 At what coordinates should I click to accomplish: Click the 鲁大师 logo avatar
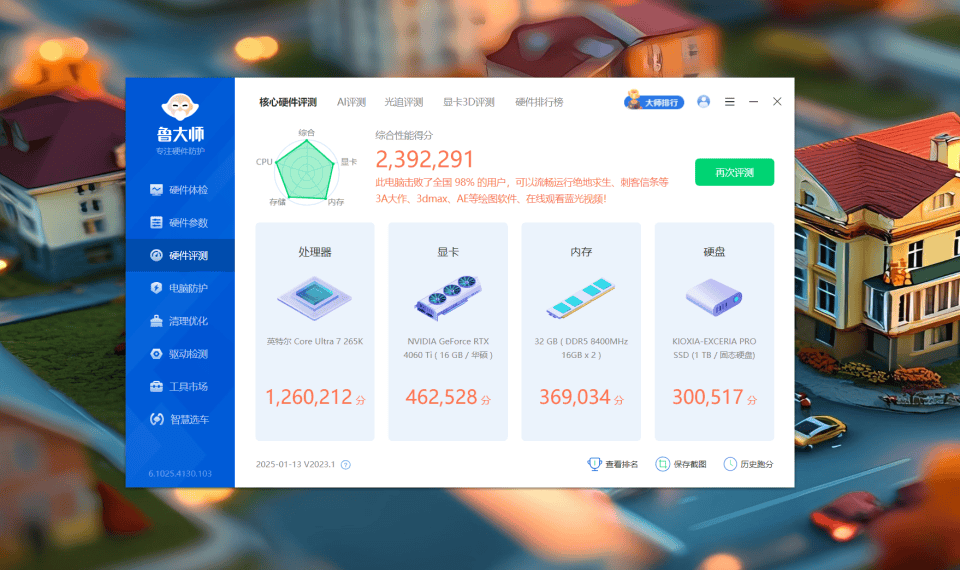180,106
